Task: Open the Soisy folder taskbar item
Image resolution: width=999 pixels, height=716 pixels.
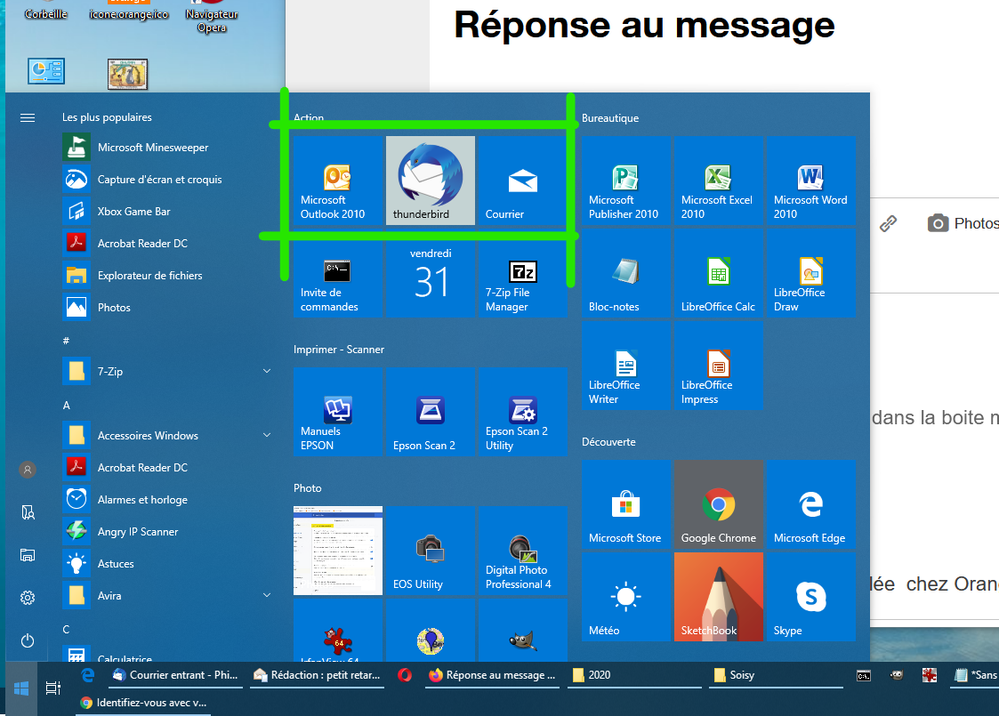Action: [x=776, y=675]
